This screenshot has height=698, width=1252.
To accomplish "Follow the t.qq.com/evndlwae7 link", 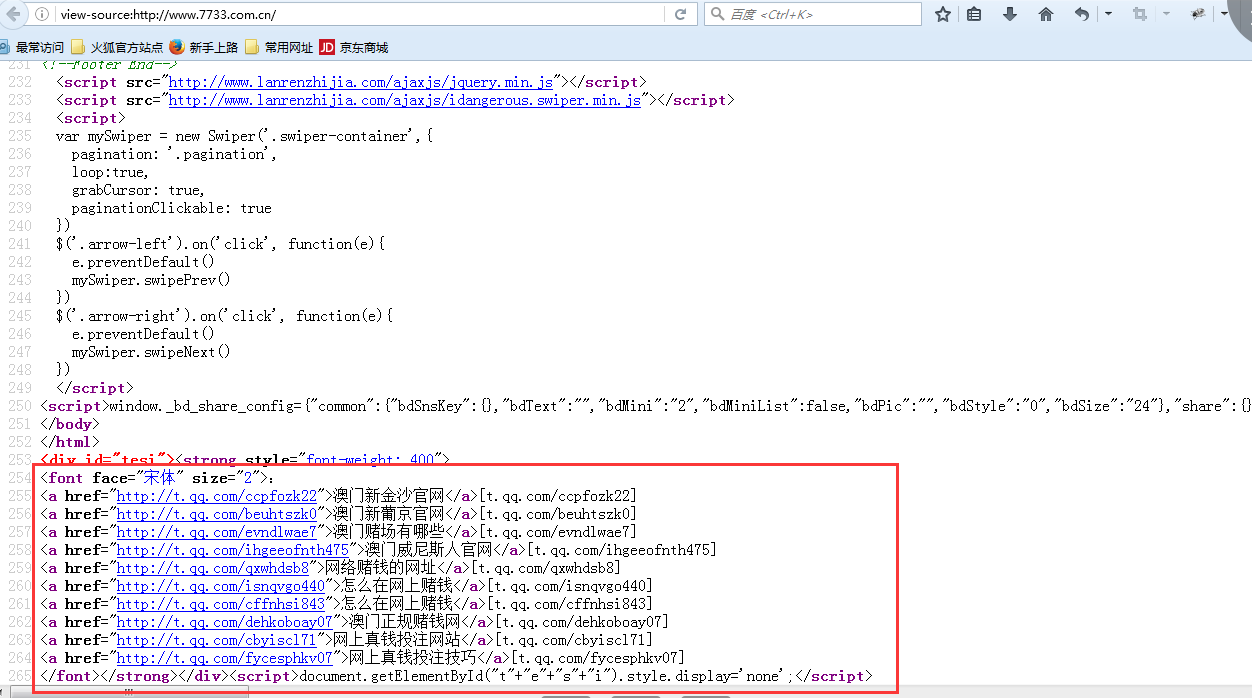I will click(217, 532).
